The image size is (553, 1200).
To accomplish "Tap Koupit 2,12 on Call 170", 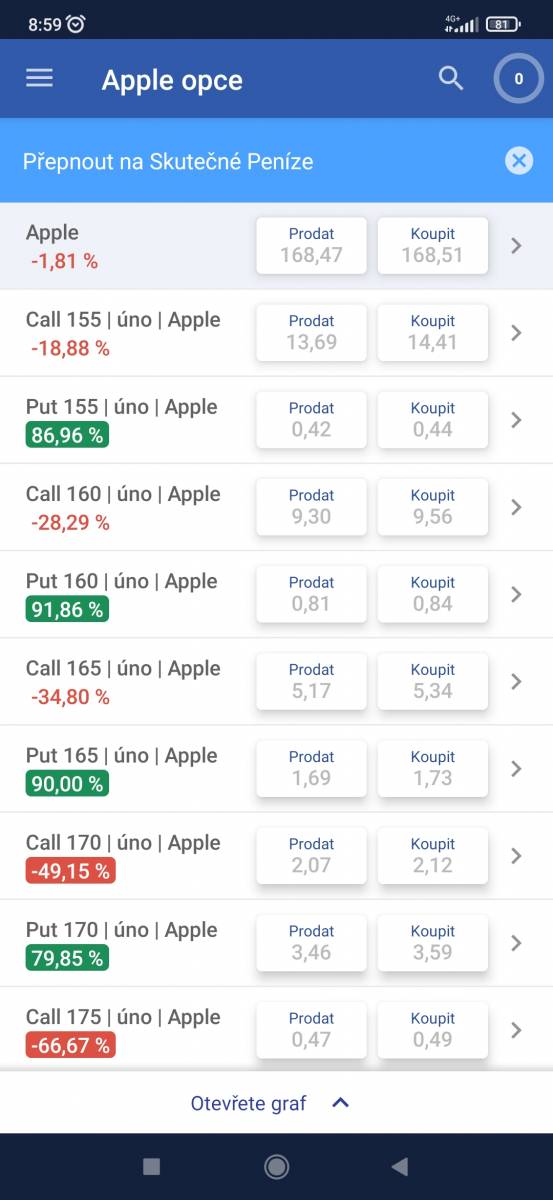I will 432,856.
